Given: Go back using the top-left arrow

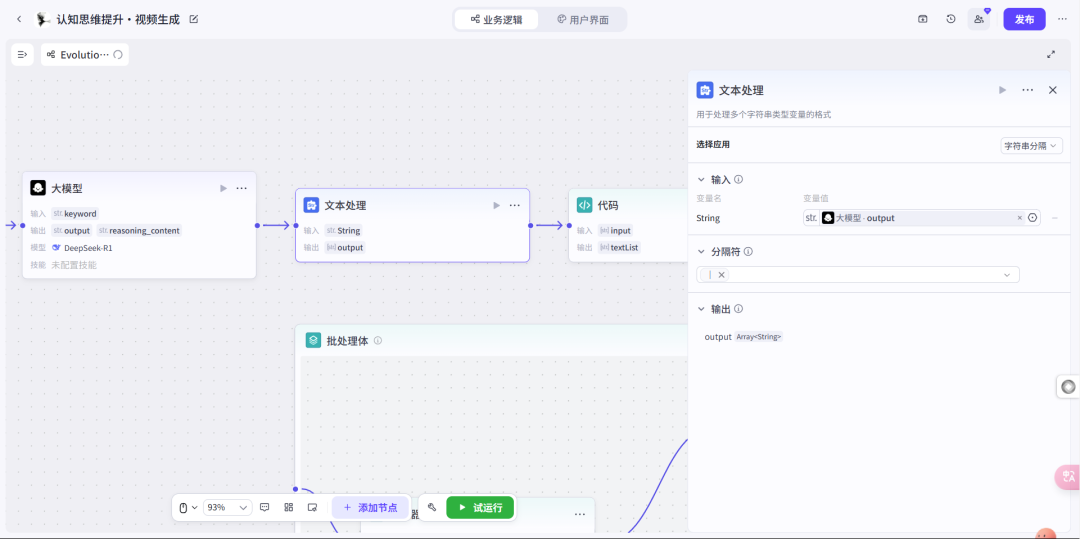Looking at the screenshot, I should point(19,19).
